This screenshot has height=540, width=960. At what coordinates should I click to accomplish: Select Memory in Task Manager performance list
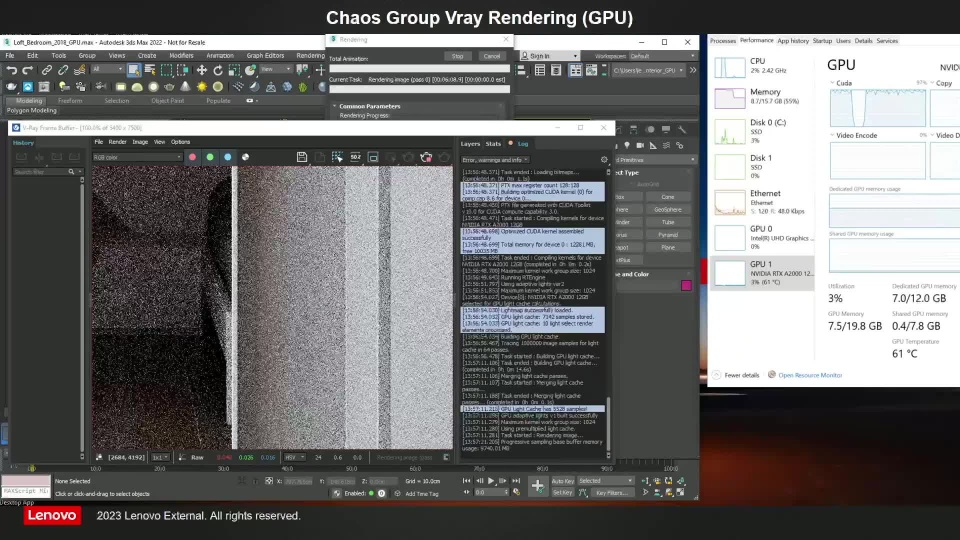pyautogui.click(x=765, y=96)
